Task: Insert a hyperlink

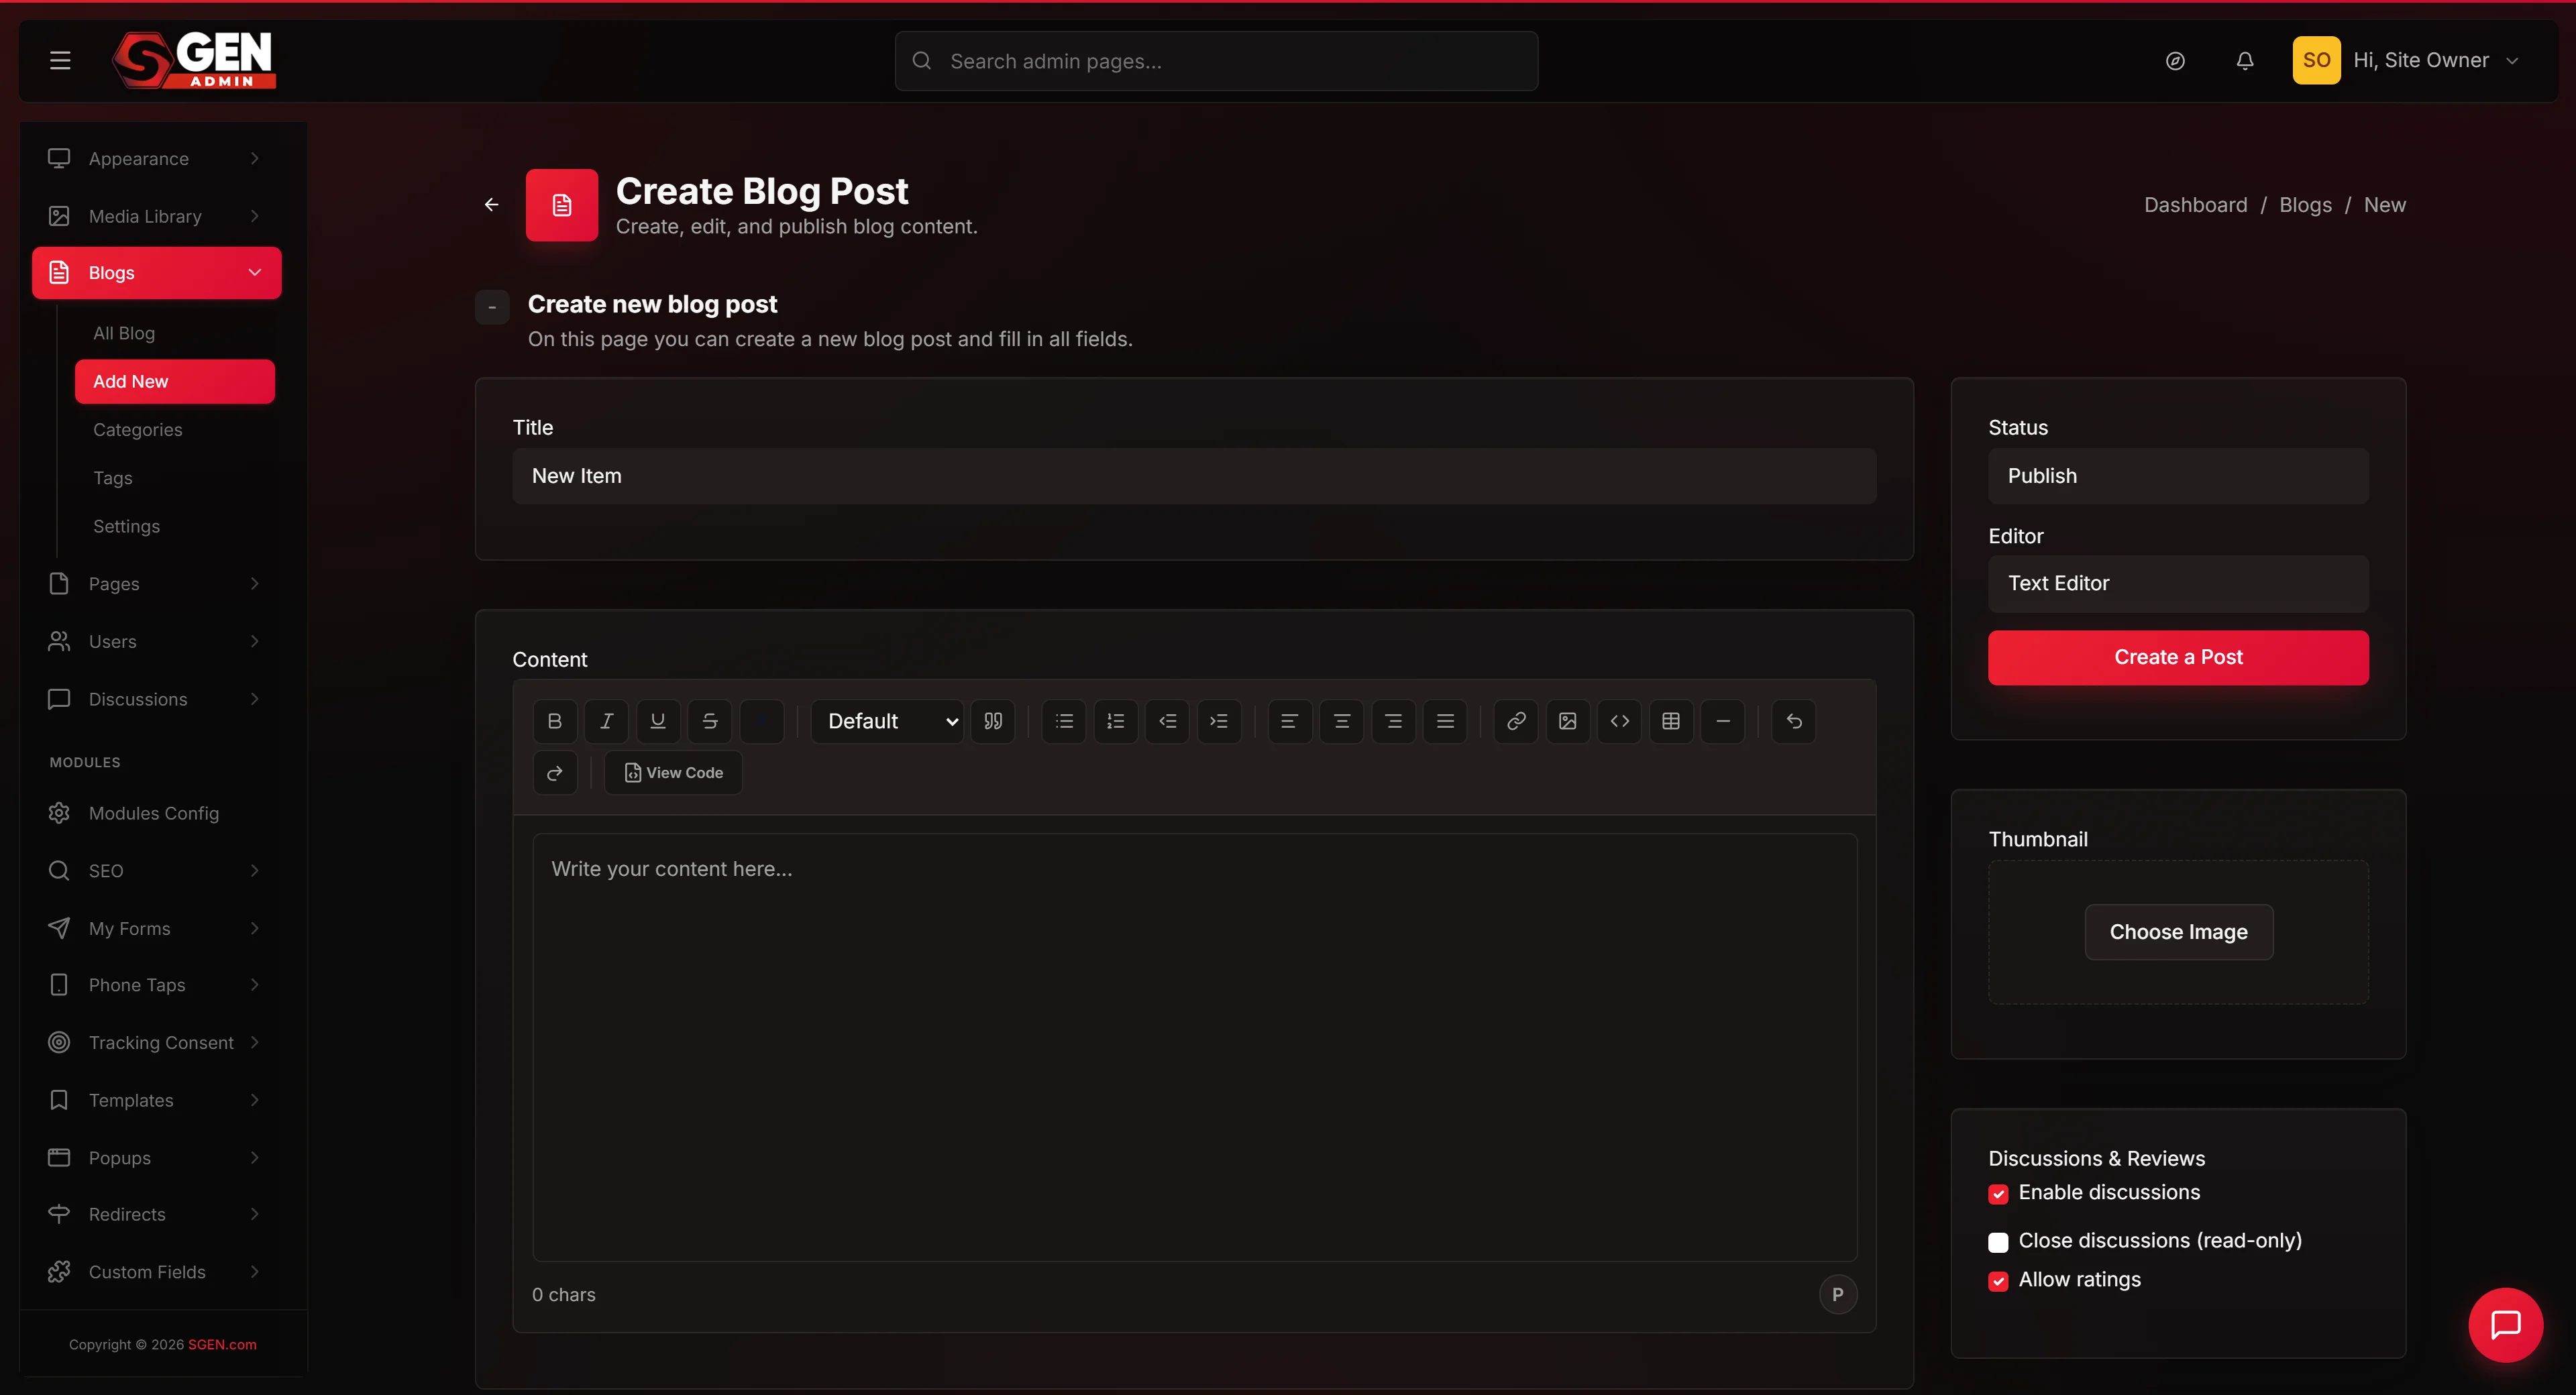Action: click(x=1516, y=721)
